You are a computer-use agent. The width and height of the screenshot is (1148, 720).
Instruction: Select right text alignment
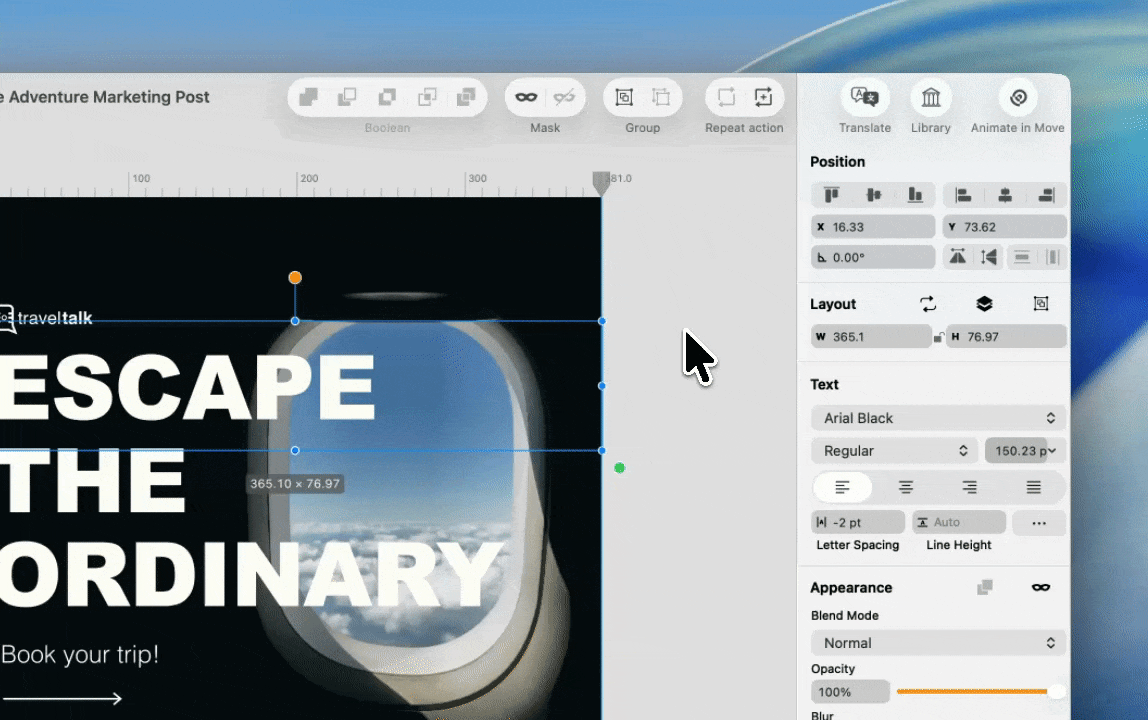coord(969,487)
